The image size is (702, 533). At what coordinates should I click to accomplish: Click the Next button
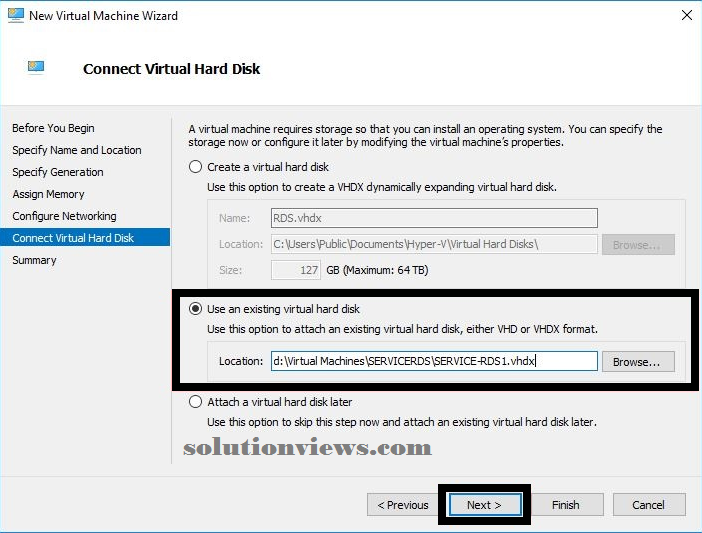tap(484, 505)
